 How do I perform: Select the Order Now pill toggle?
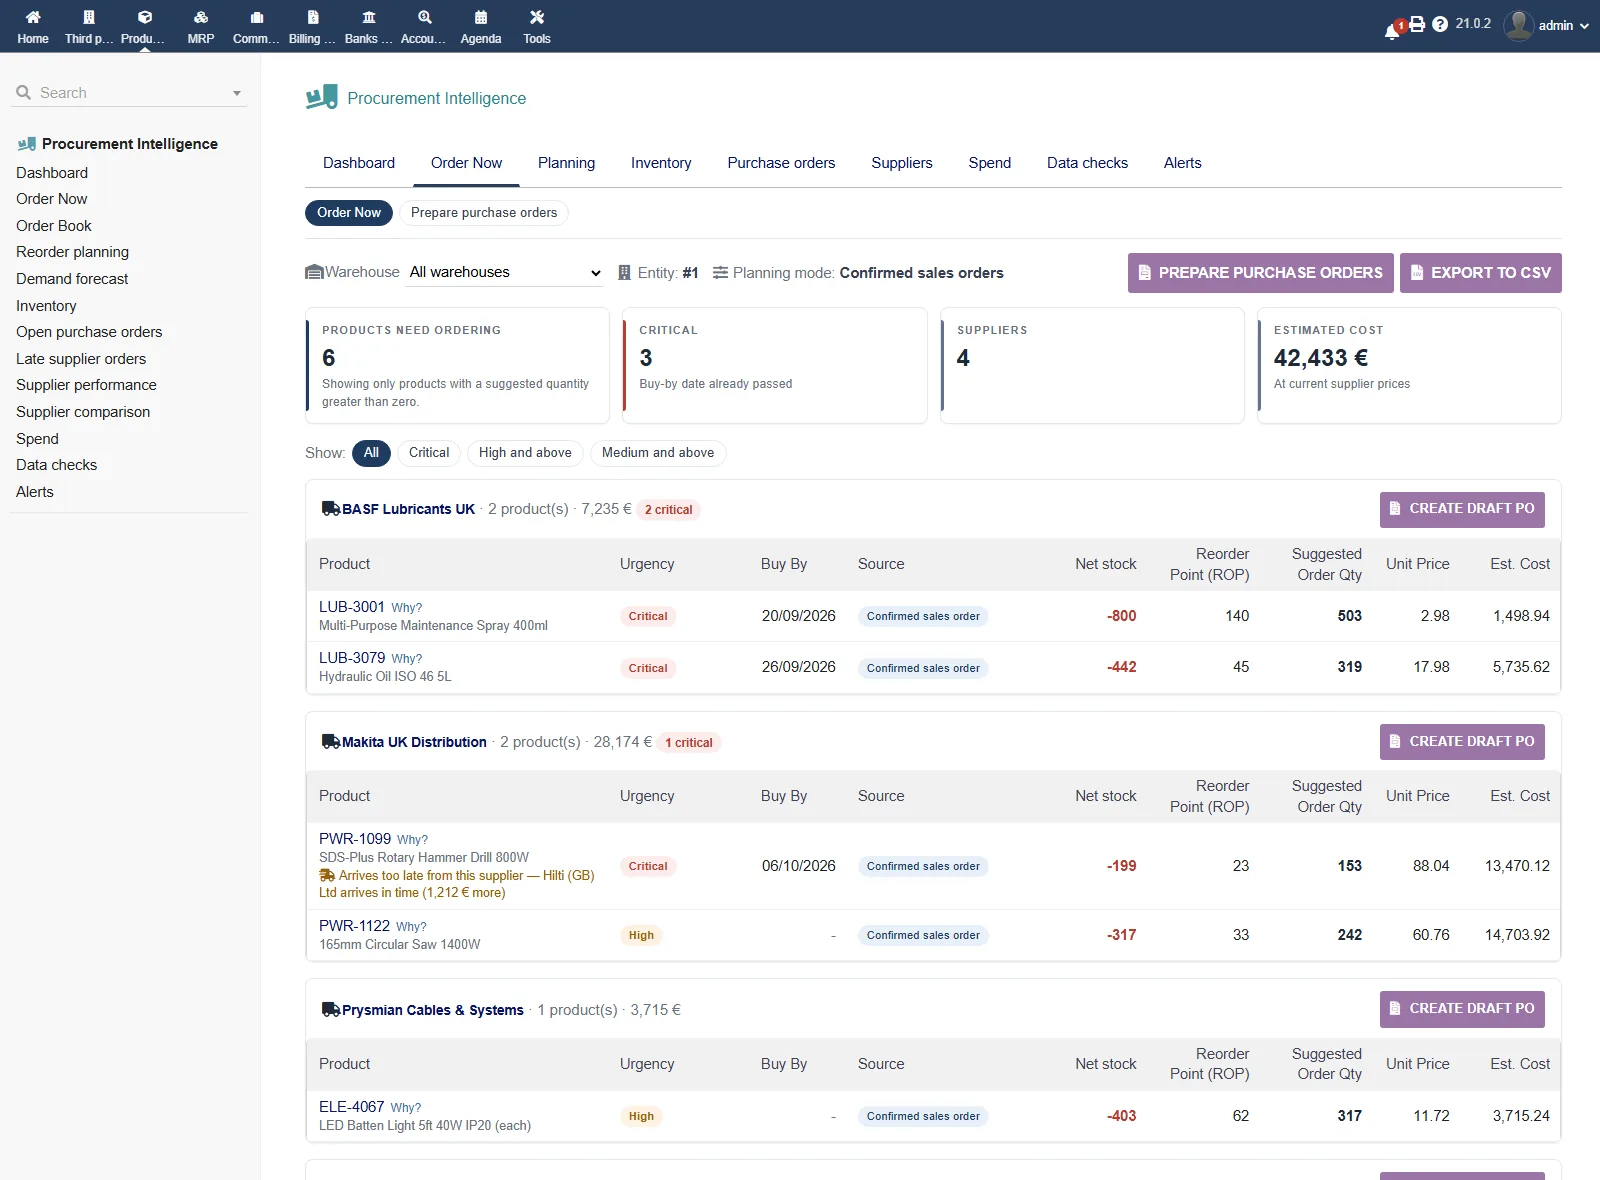click(x=349, y=213)
